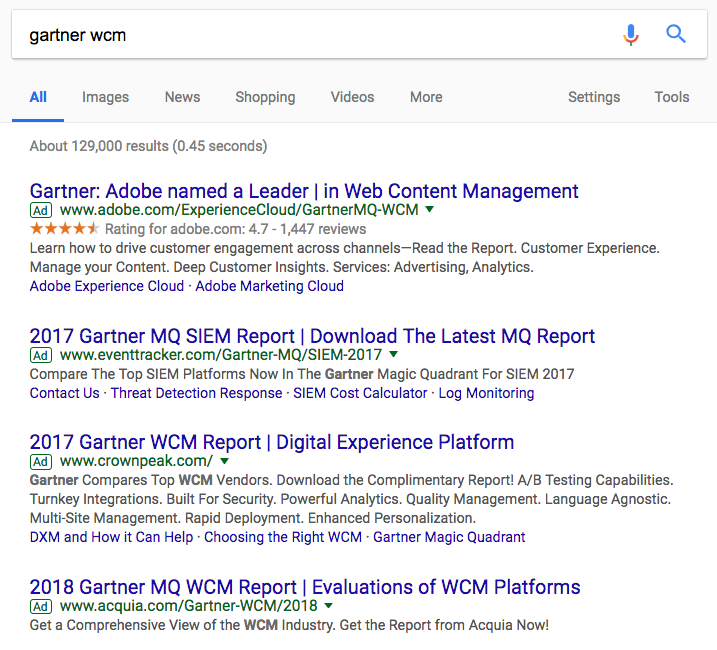Viewport: 717px width, 650px height.
Task: Open '2017 Gartner WCM Report' result
Action: [x=272, y=442]
